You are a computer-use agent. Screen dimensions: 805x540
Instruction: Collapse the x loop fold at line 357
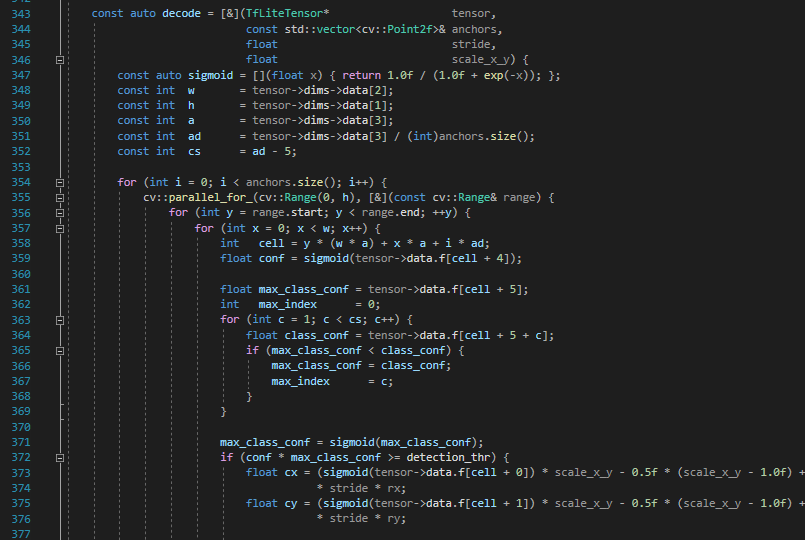(x=60, y=228)
